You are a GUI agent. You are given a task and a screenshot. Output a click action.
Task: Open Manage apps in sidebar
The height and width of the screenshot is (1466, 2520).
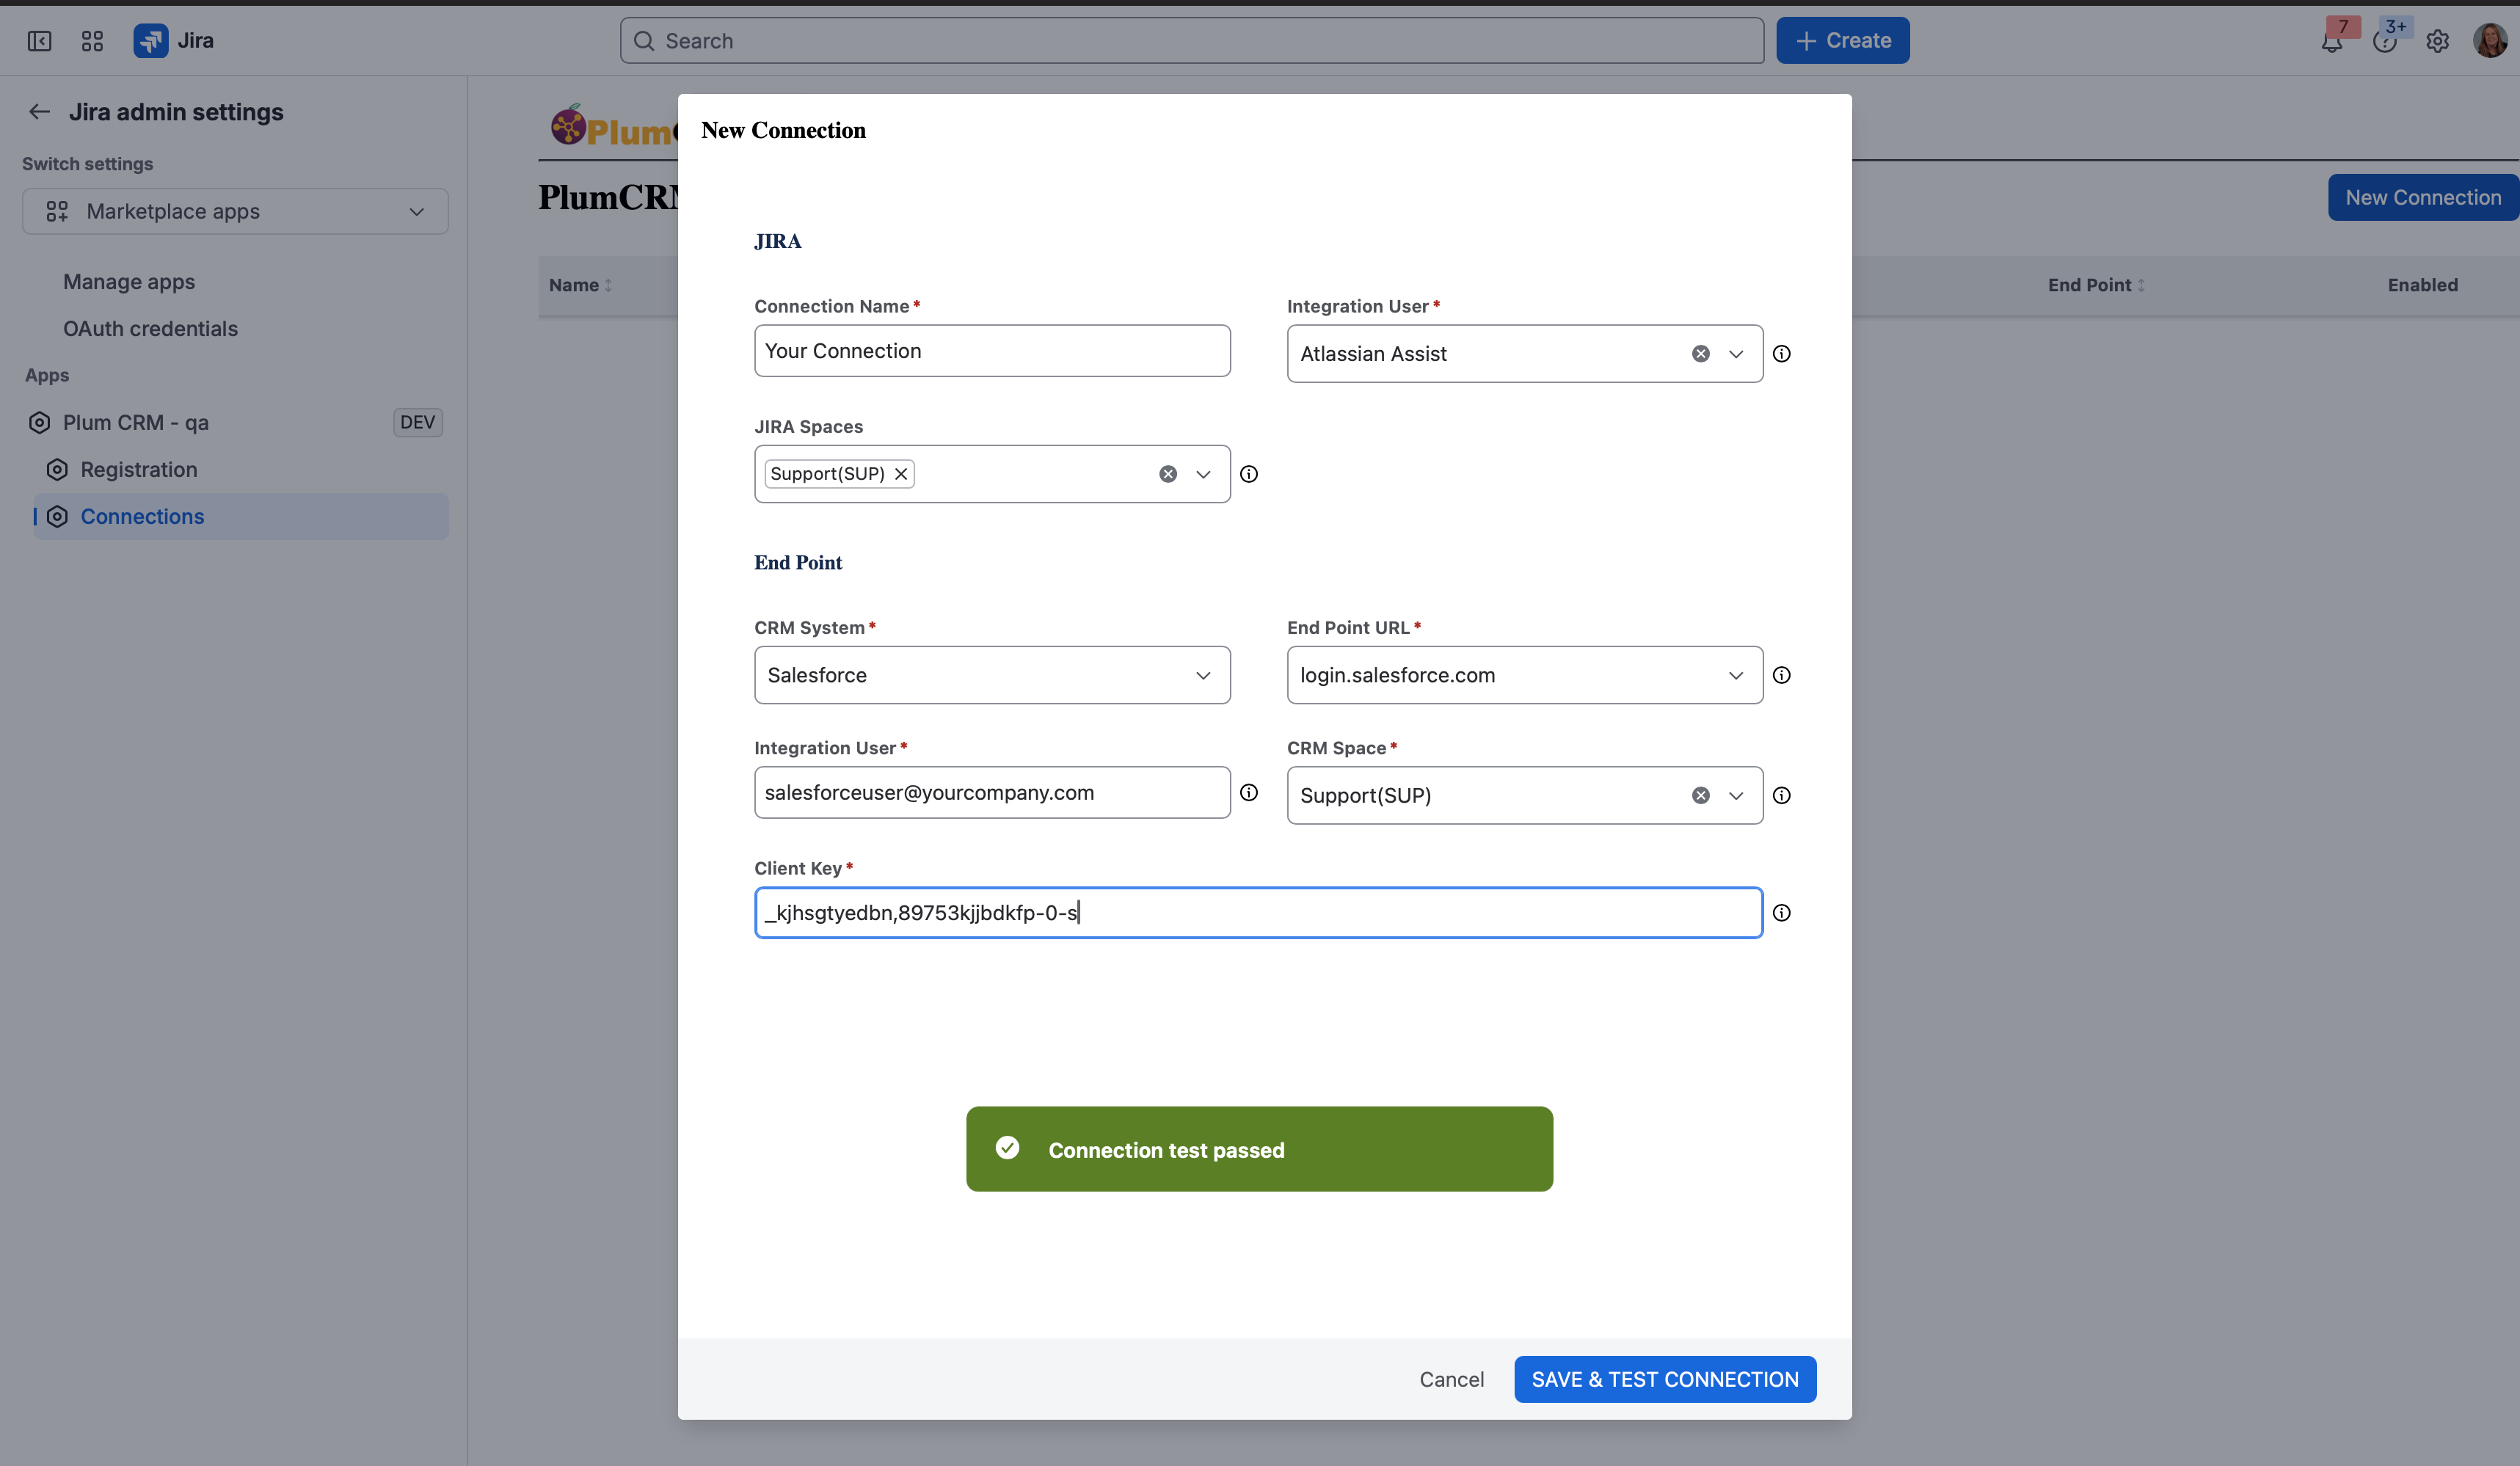[x=129, y=282]
